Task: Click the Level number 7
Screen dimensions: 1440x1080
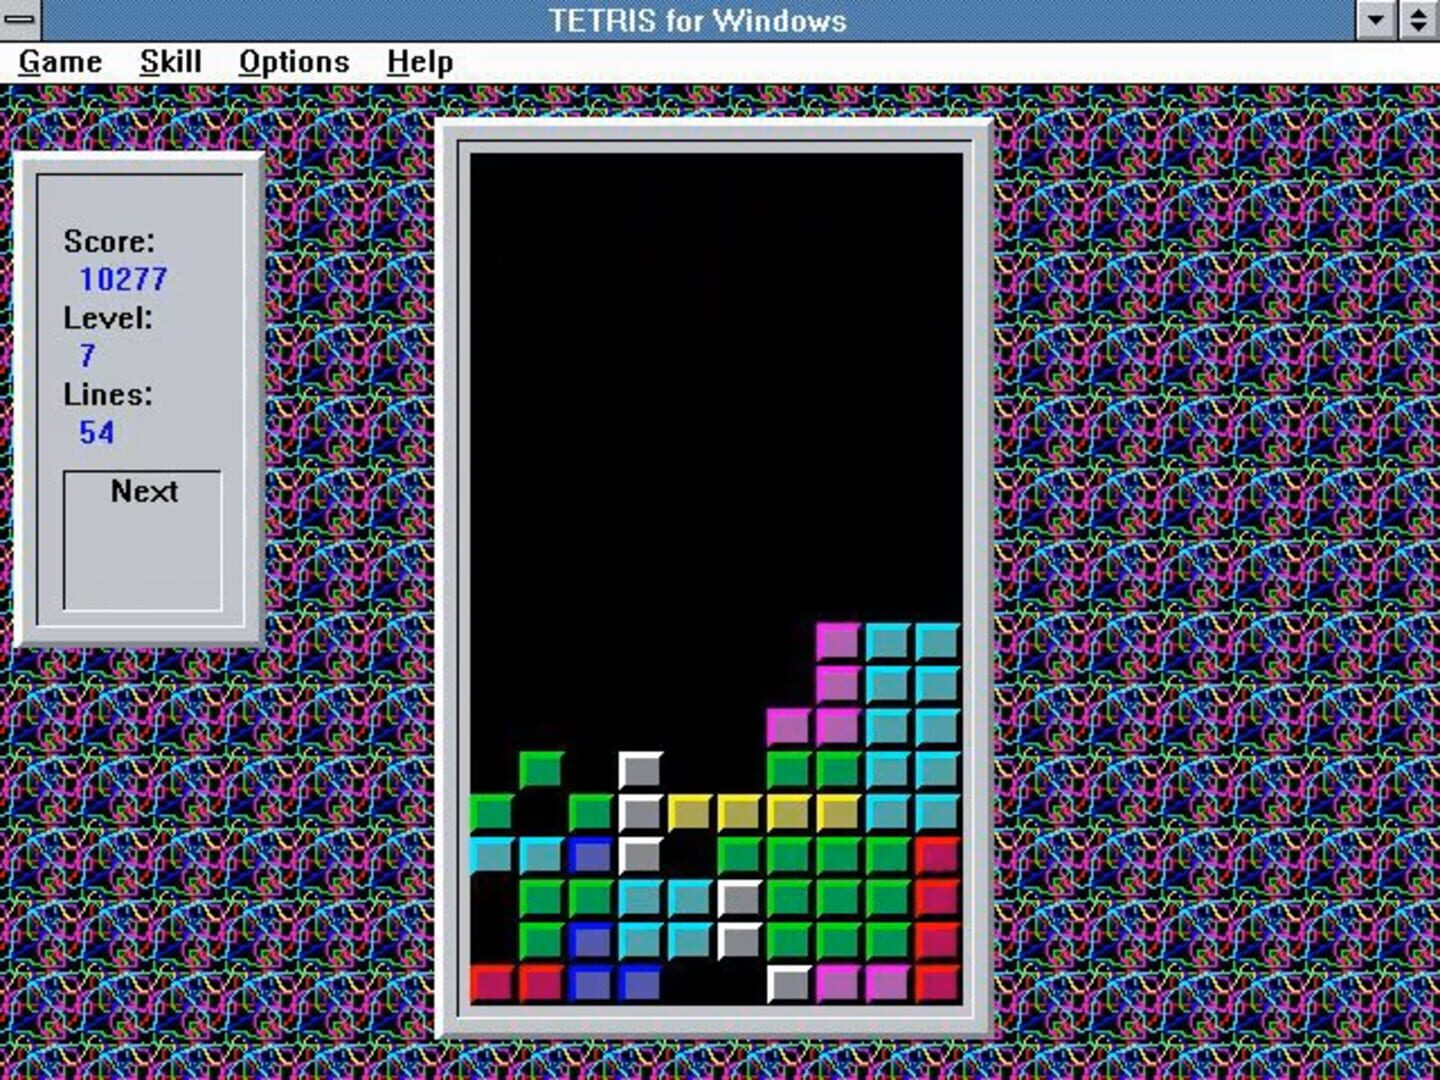Action: click(88, 356)
